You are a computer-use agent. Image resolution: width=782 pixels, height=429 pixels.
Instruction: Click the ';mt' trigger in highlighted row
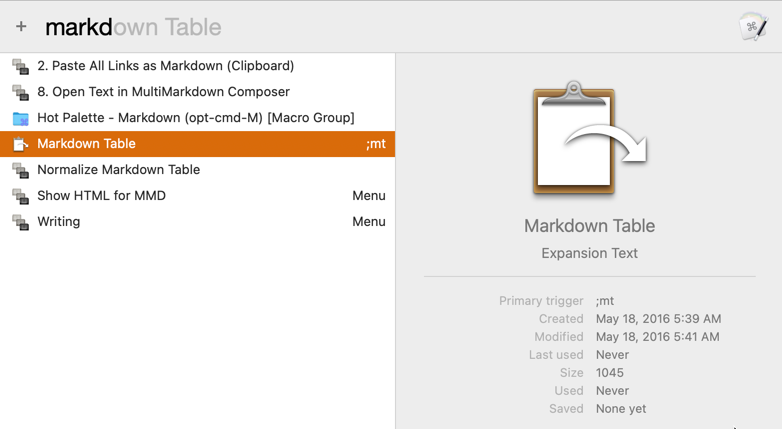[376, 144]
